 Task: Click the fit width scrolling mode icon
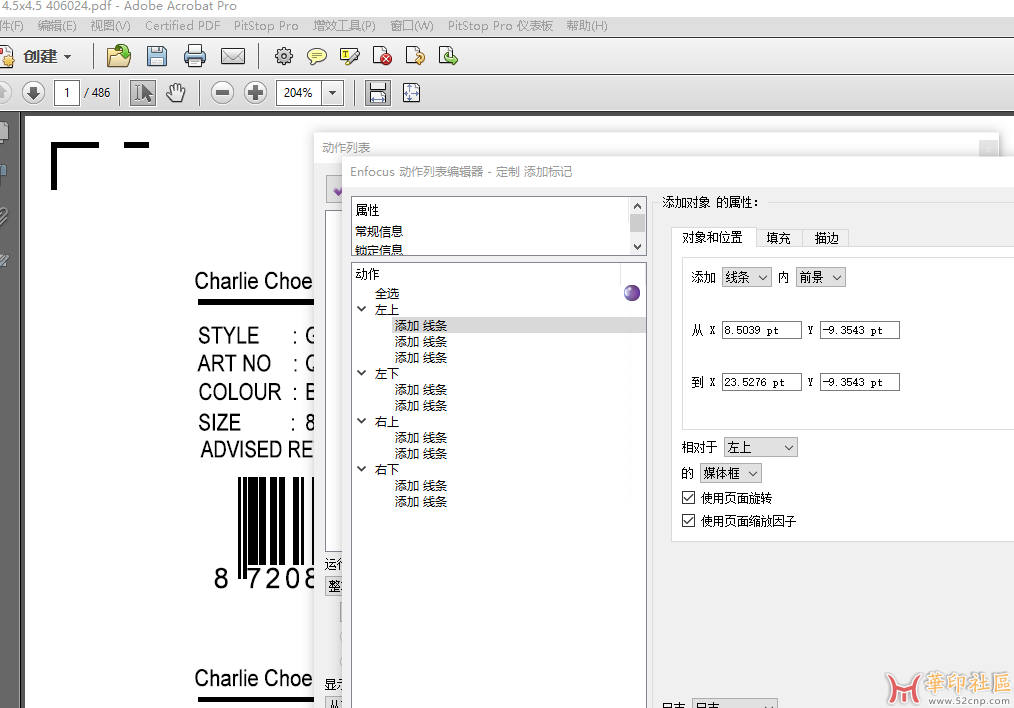pyautogui.click(x=378, y=92)
